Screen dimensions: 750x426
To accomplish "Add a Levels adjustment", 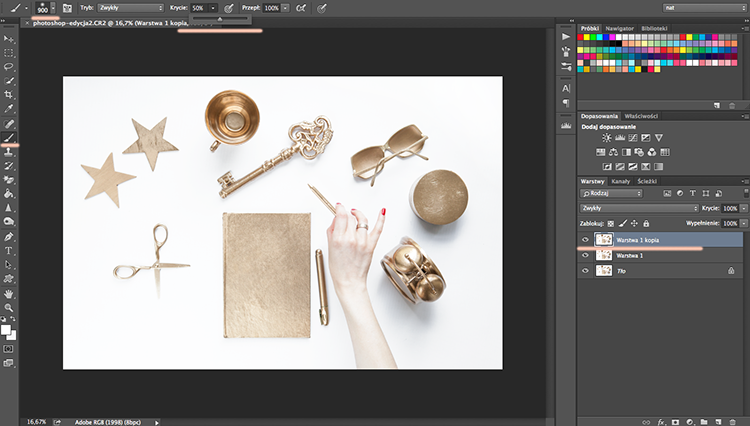I will click(620, 138).
